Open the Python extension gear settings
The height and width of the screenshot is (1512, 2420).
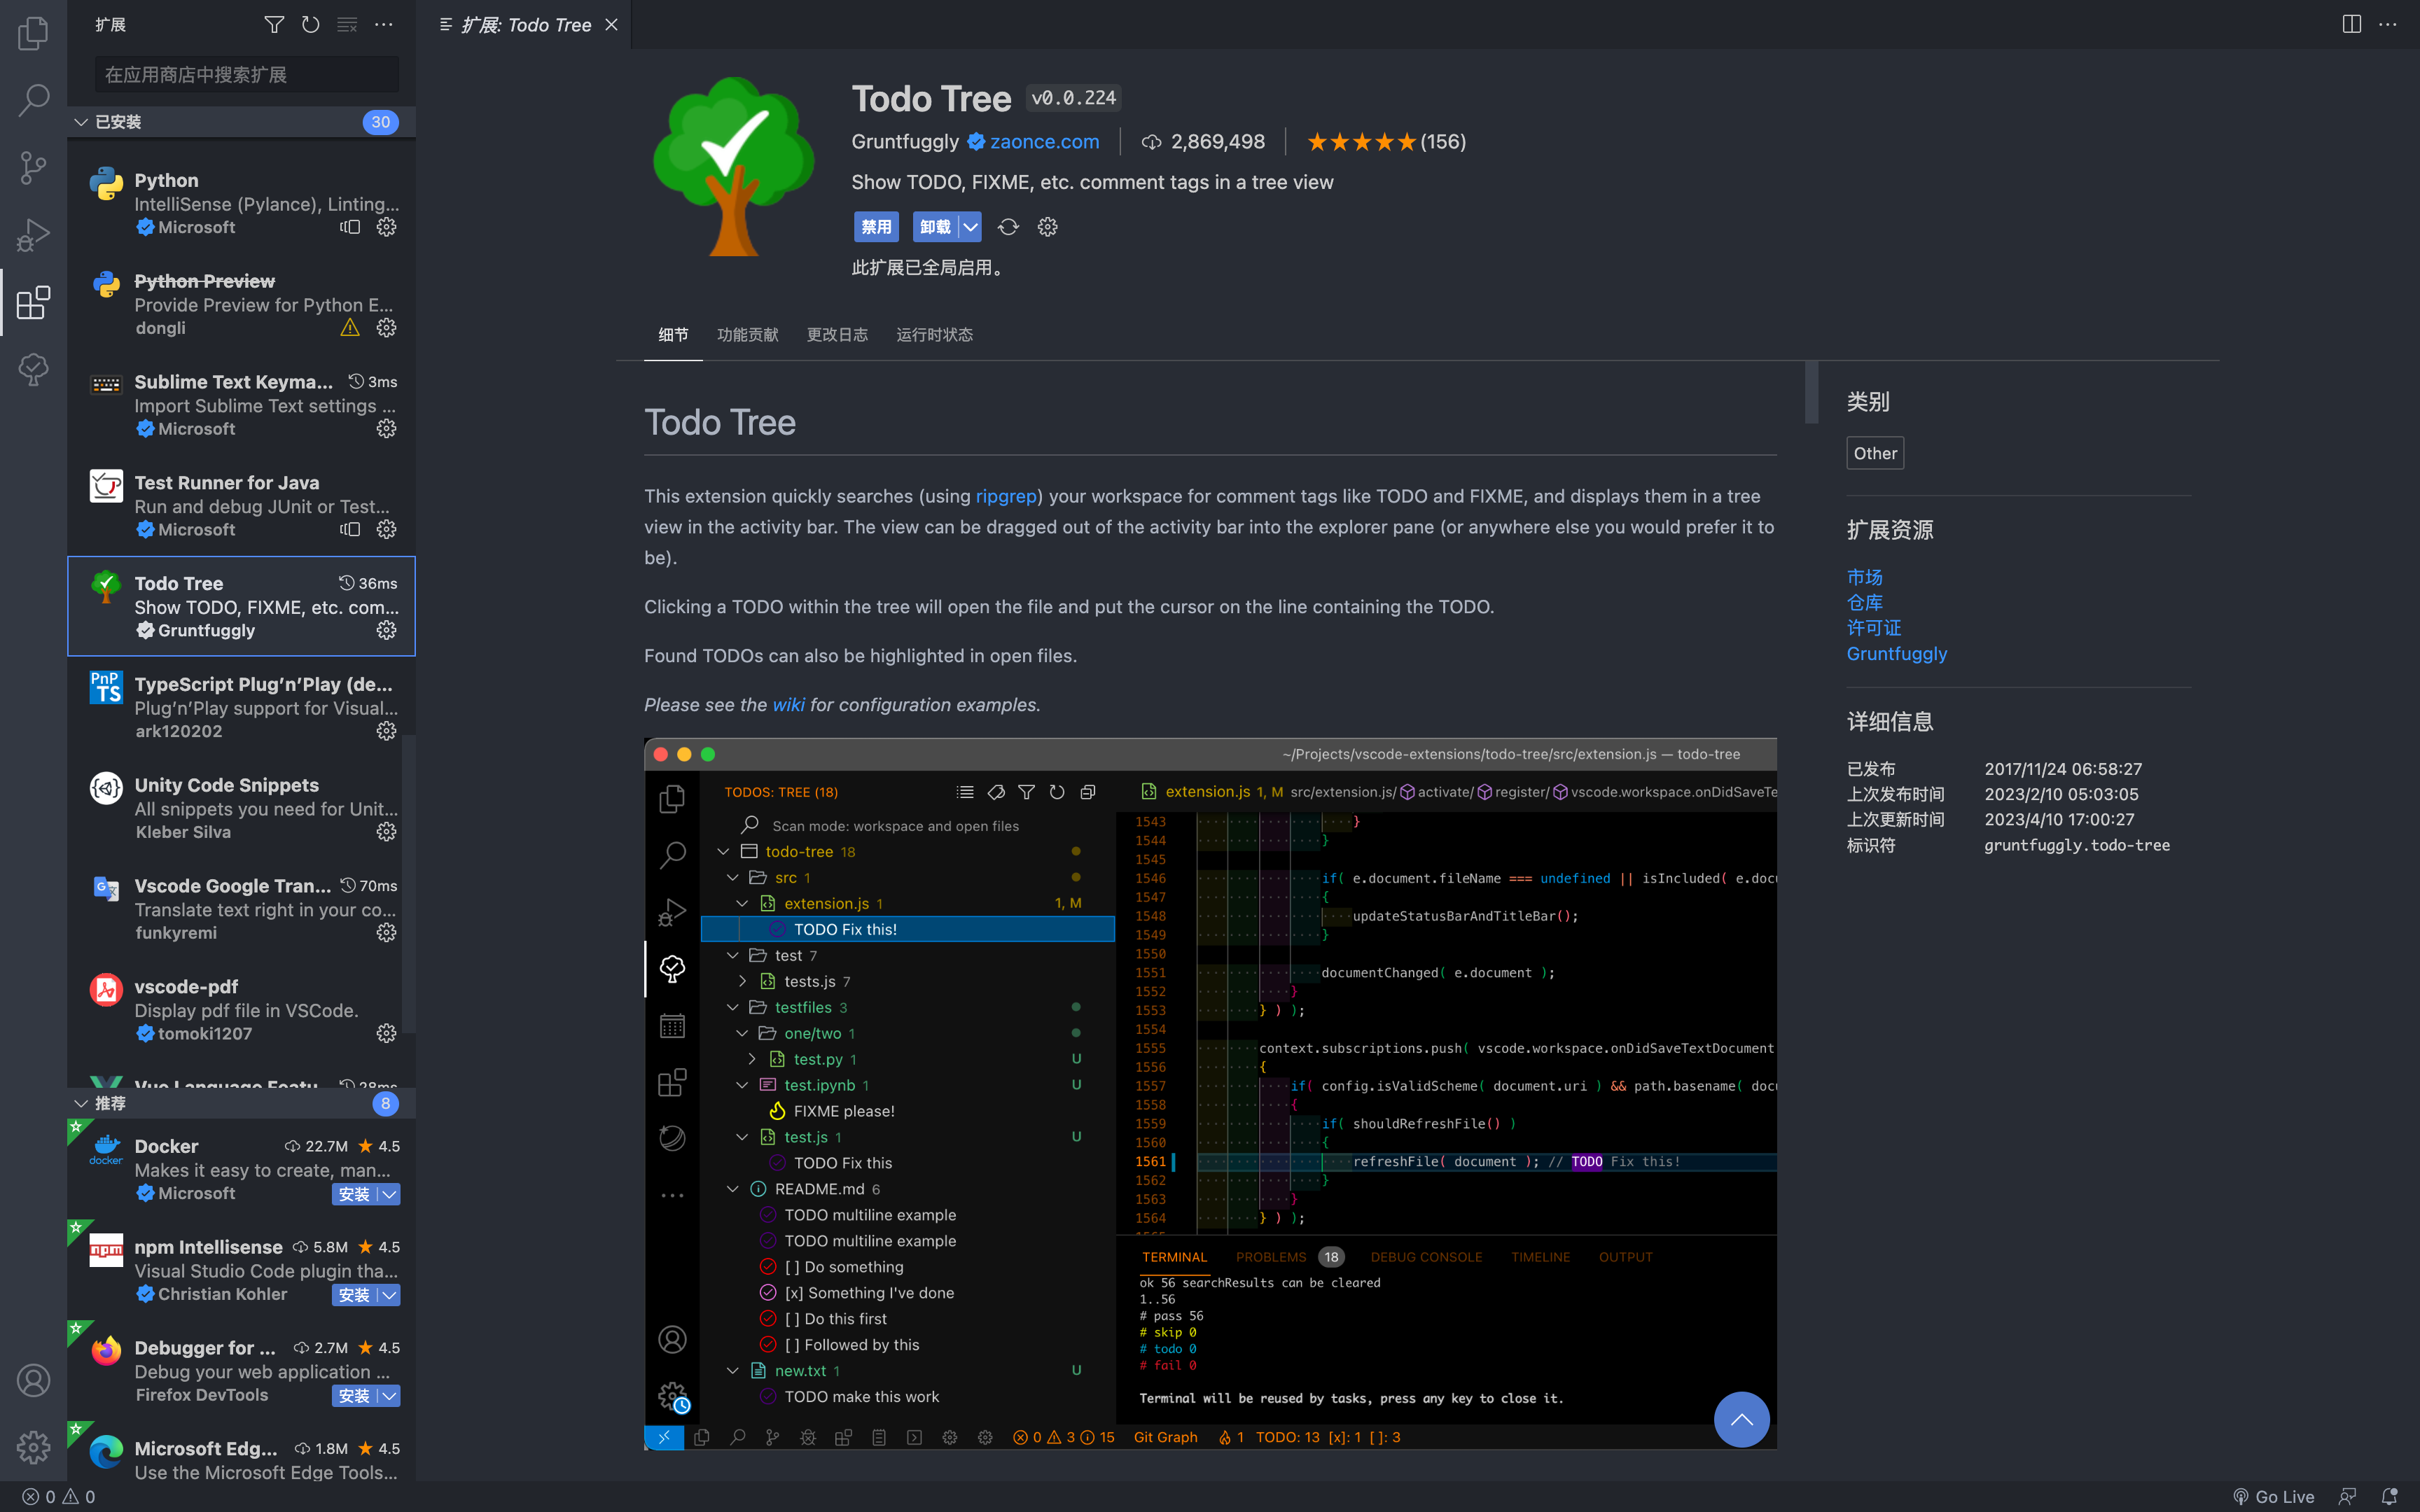coord(387,227)
